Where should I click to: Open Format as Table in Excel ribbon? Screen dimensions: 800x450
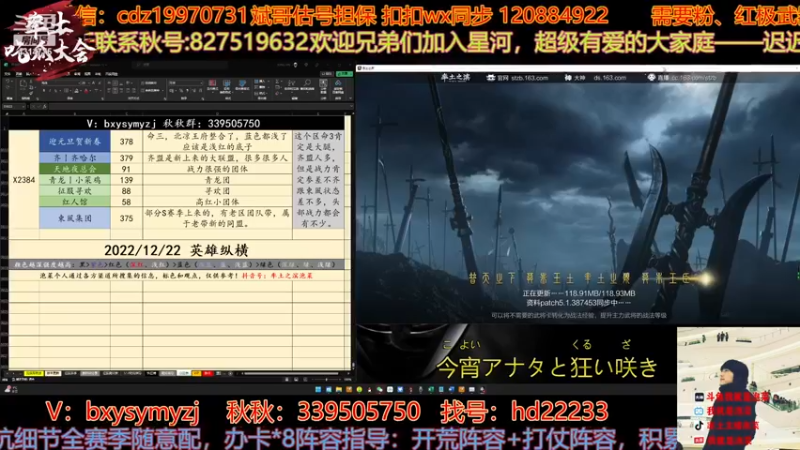(226, 85)
